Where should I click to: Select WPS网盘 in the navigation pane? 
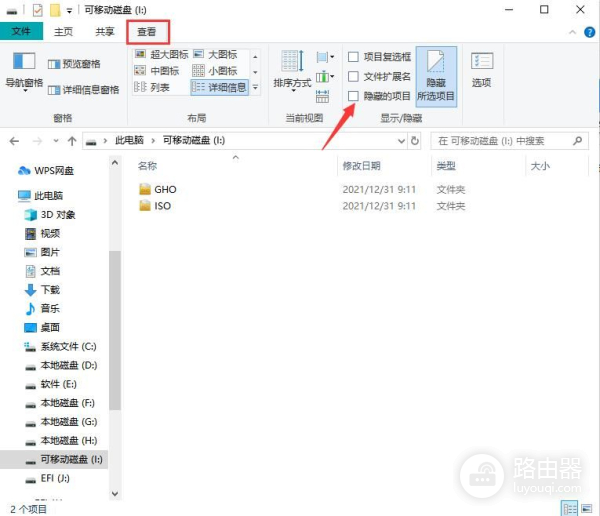(46, 170)
